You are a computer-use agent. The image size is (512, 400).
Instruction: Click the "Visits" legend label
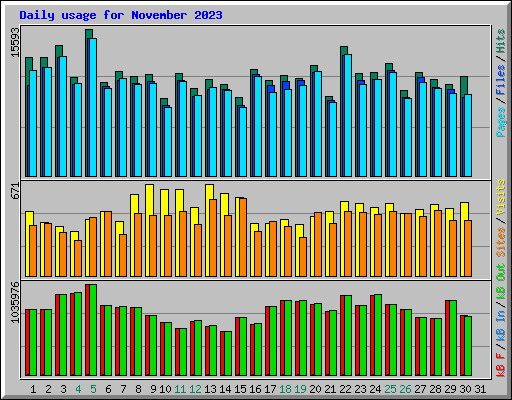pyautogui.click(x=501, y=197)
